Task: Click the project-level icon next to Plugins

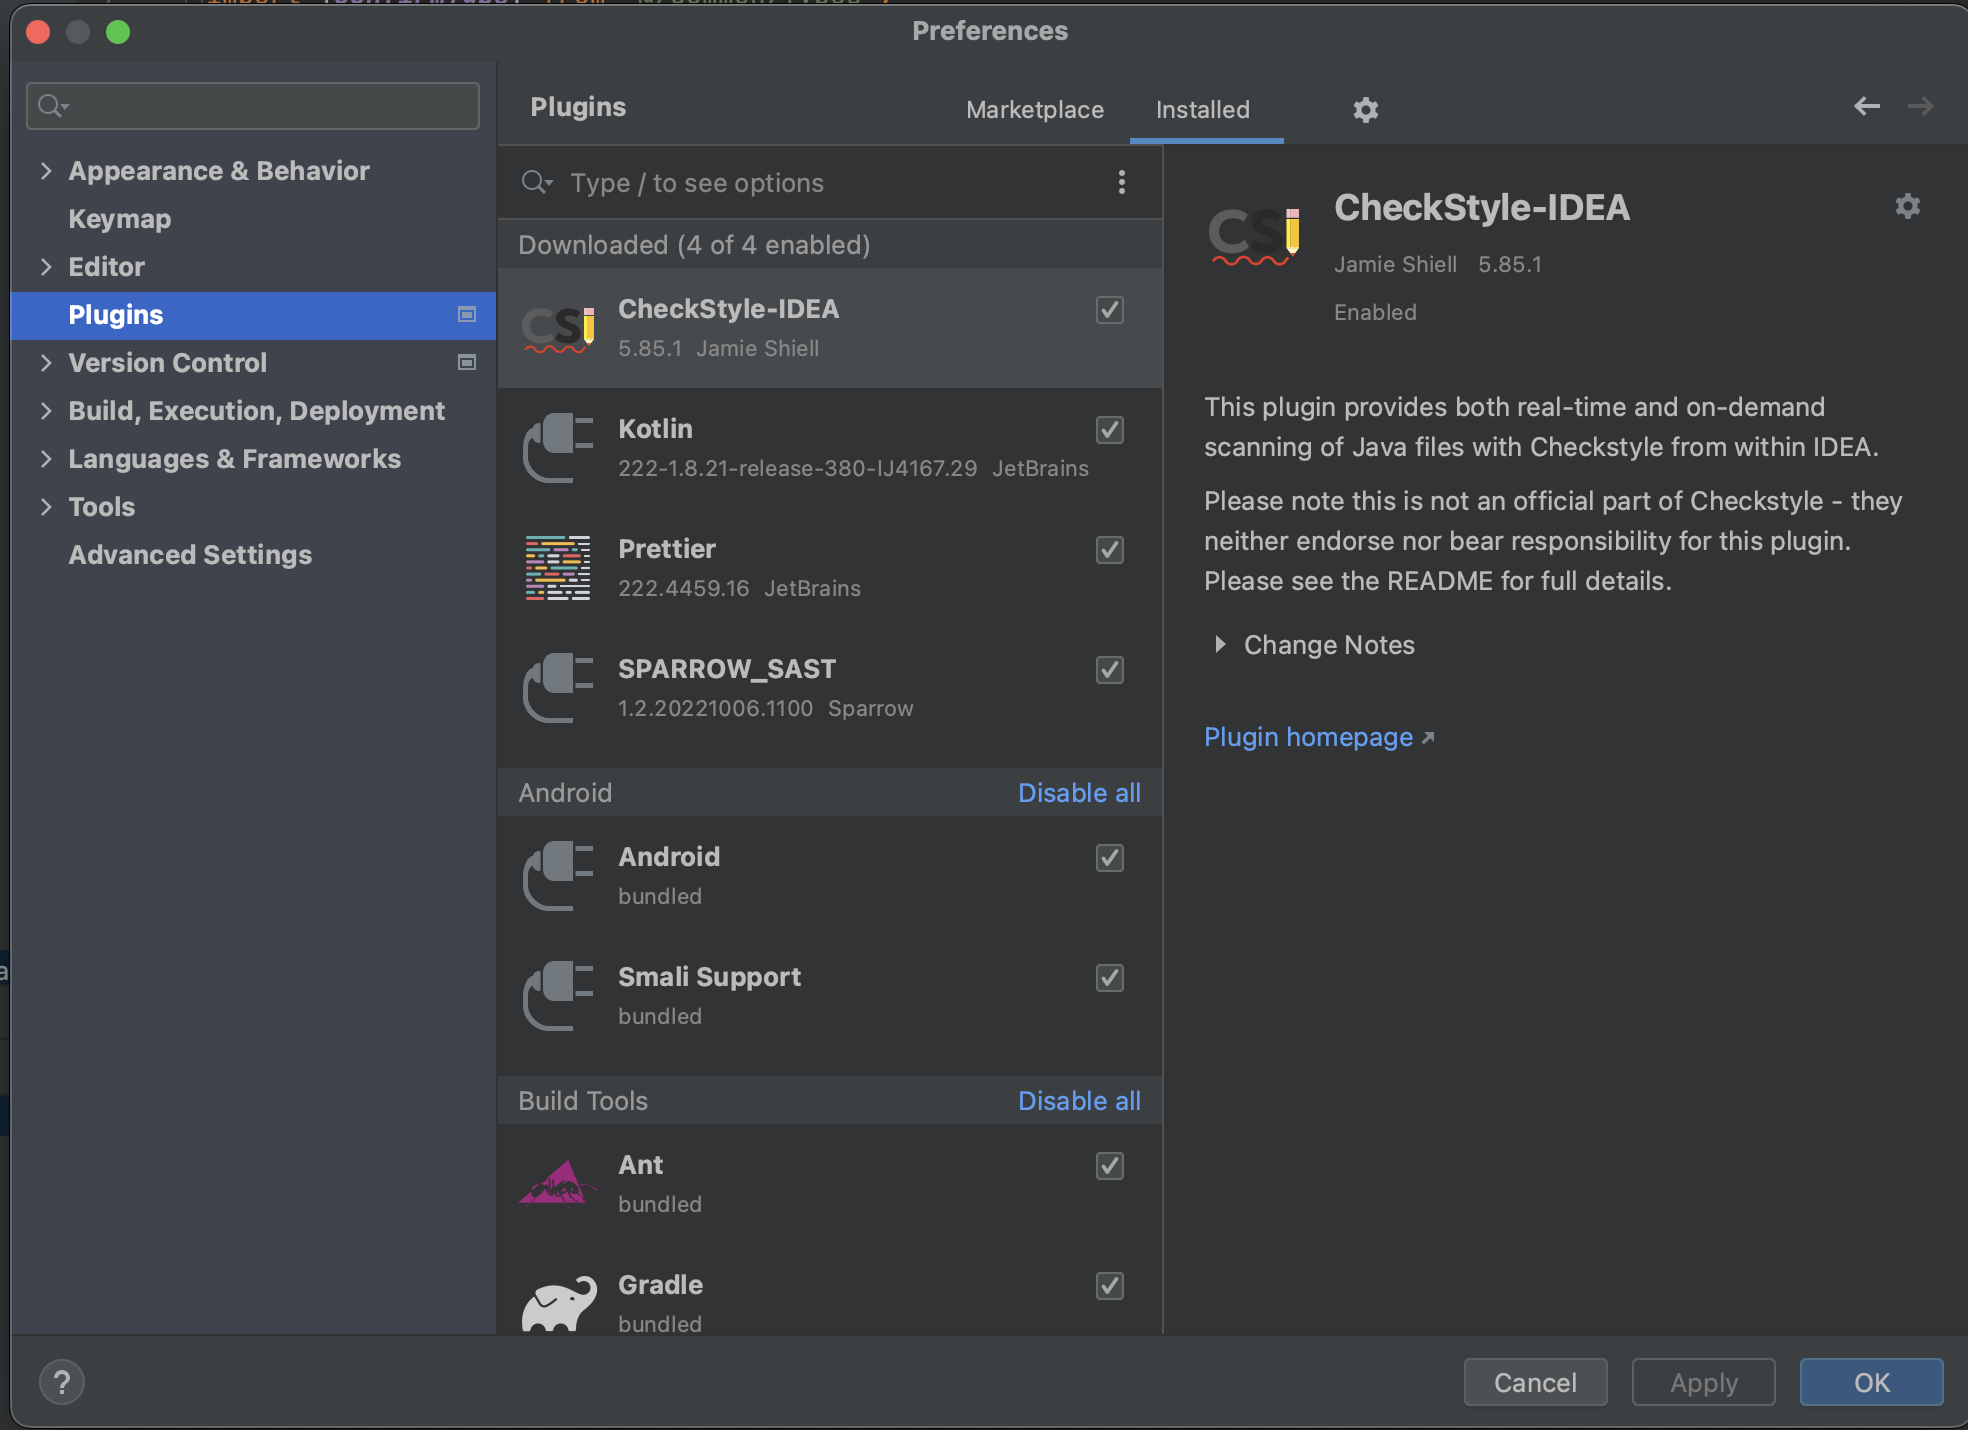Action: [x=467, y=314]
